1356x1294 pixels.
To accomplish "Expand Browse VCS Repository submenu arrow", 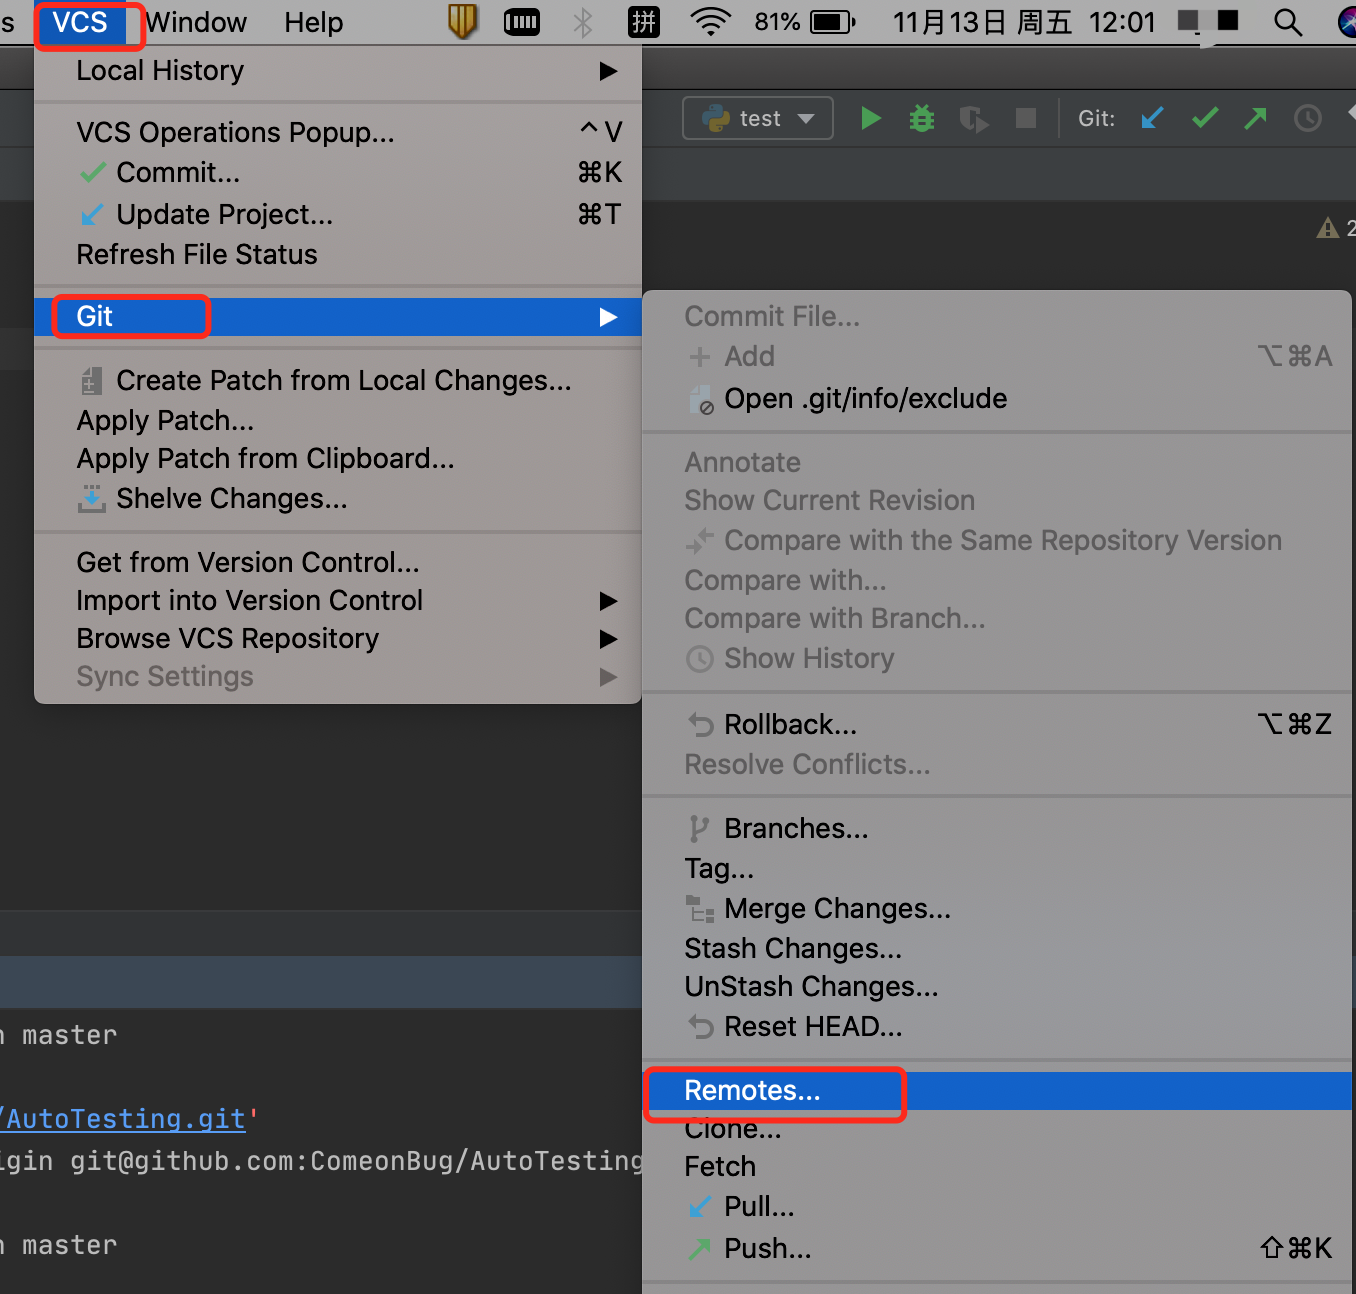I will (608, 639).
